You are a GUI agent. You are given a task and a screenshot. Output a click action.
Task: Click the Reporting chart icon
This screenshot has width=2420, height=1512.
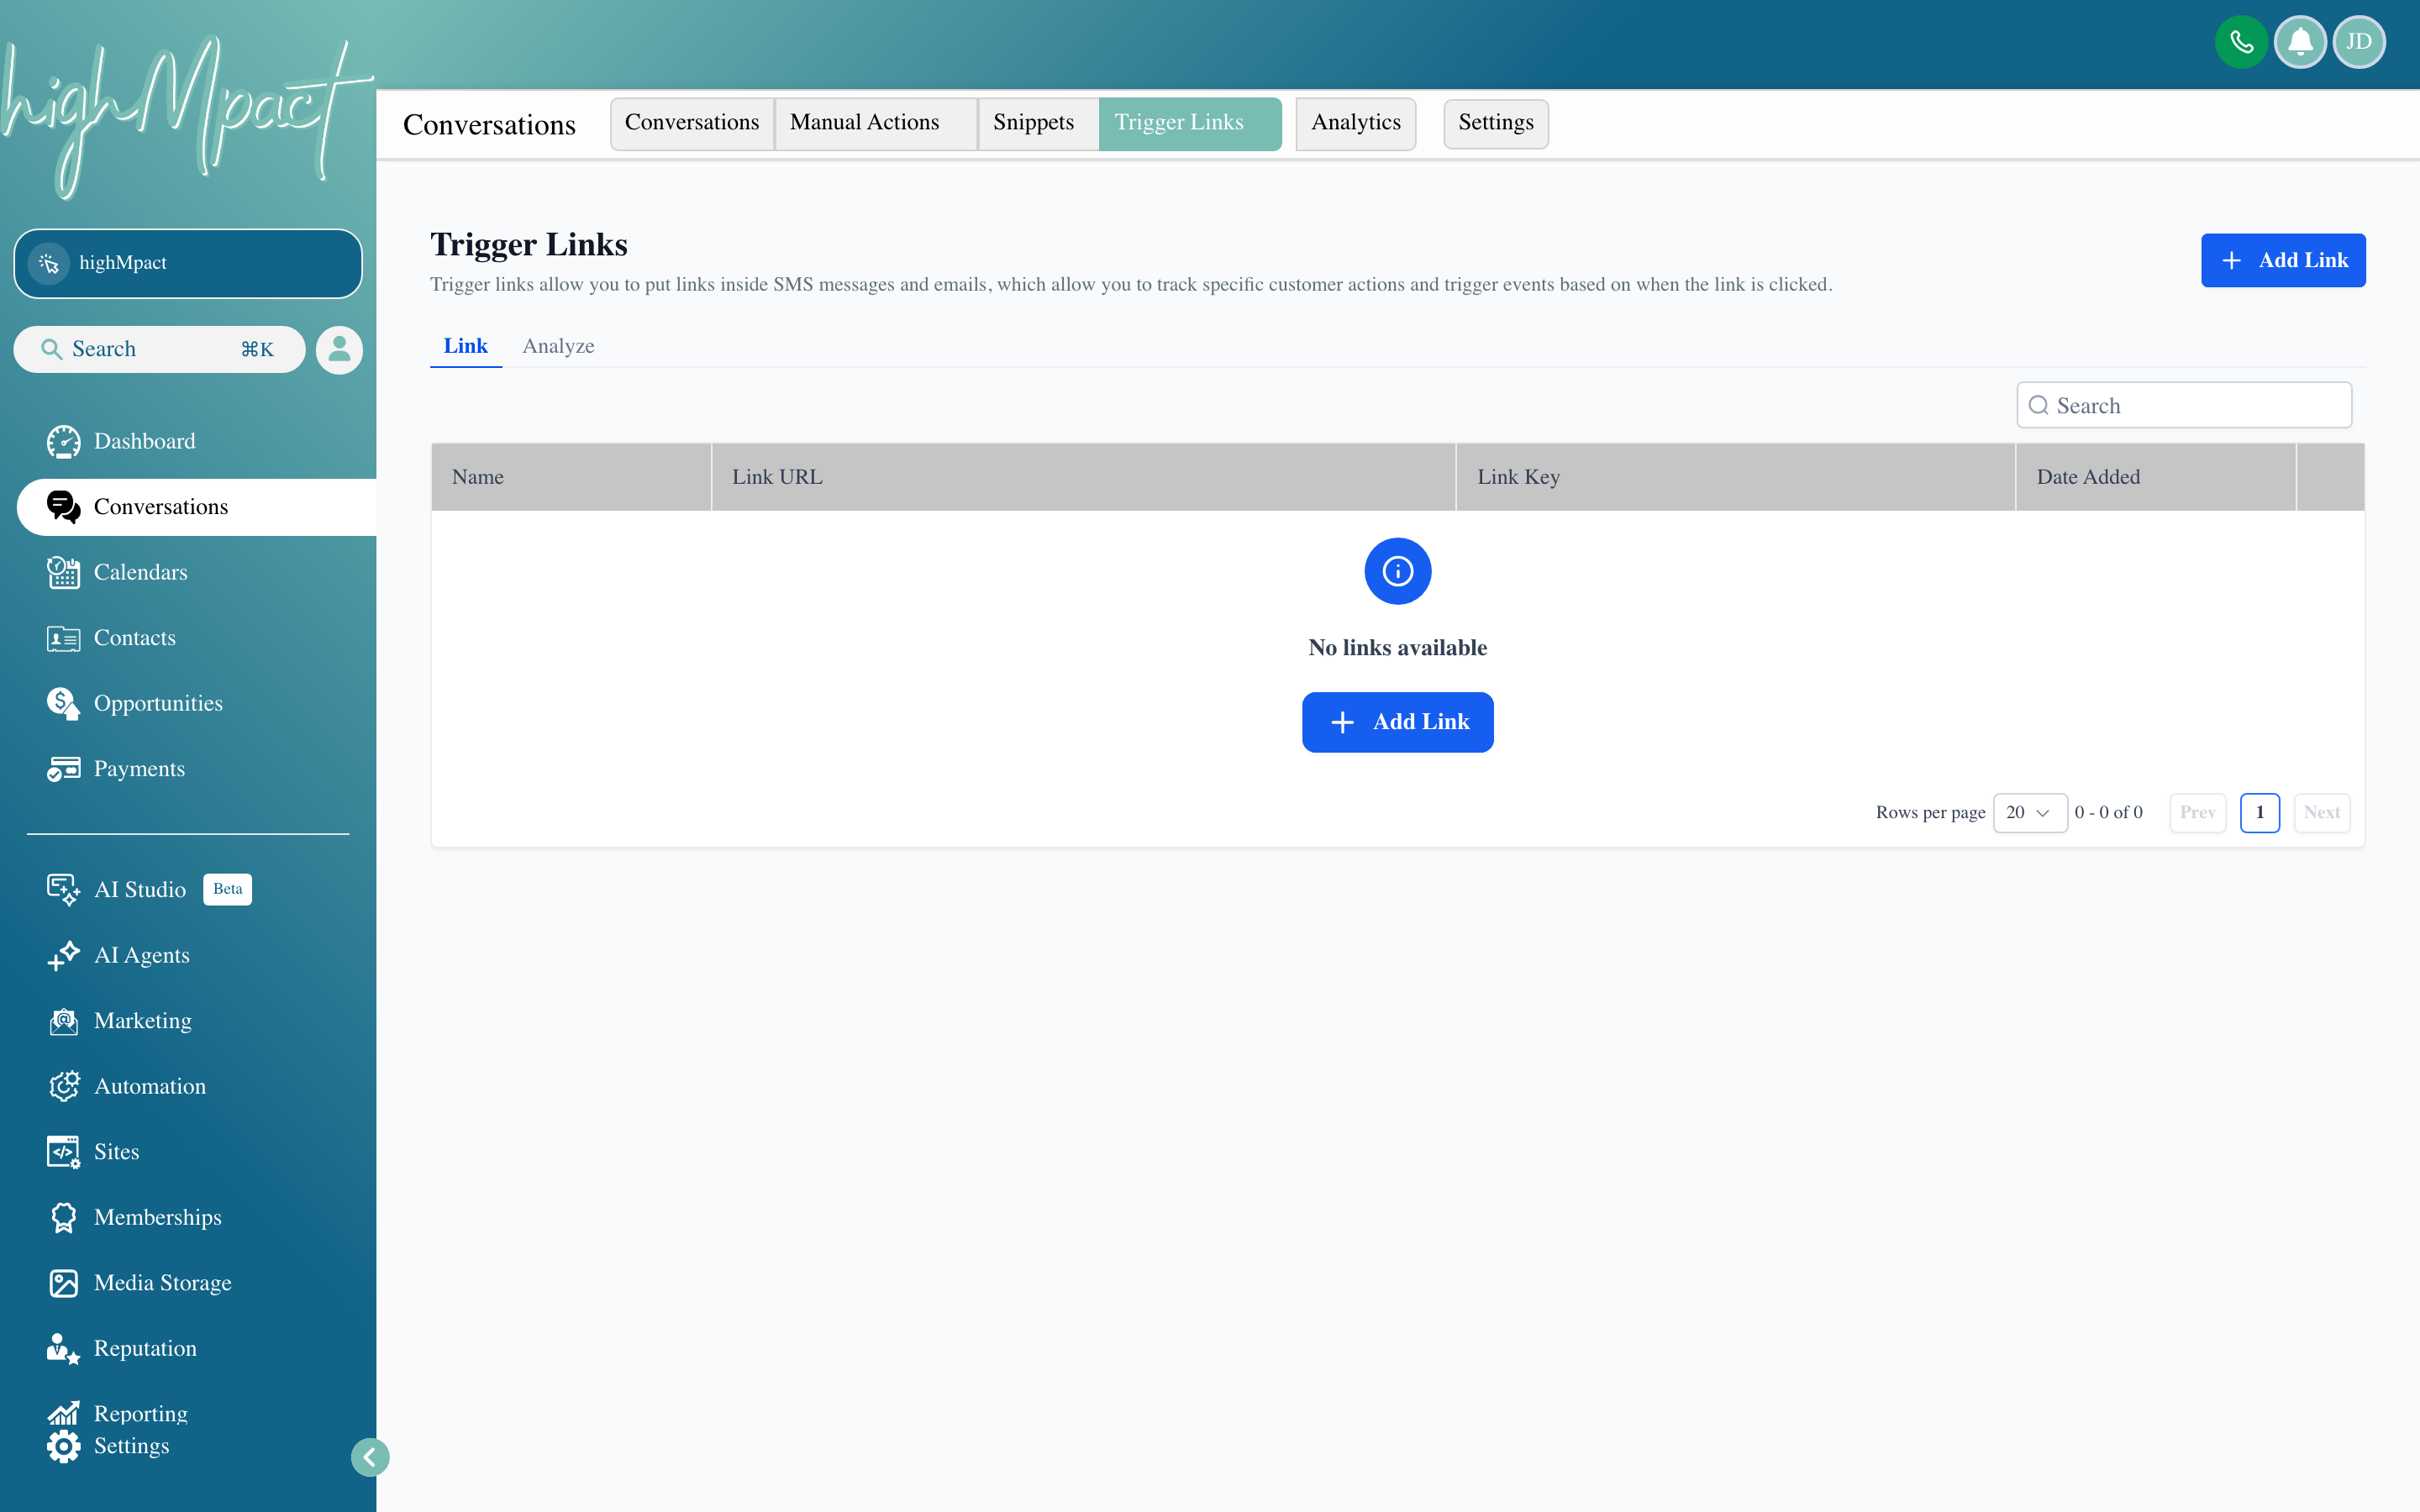click(63, 1413)
